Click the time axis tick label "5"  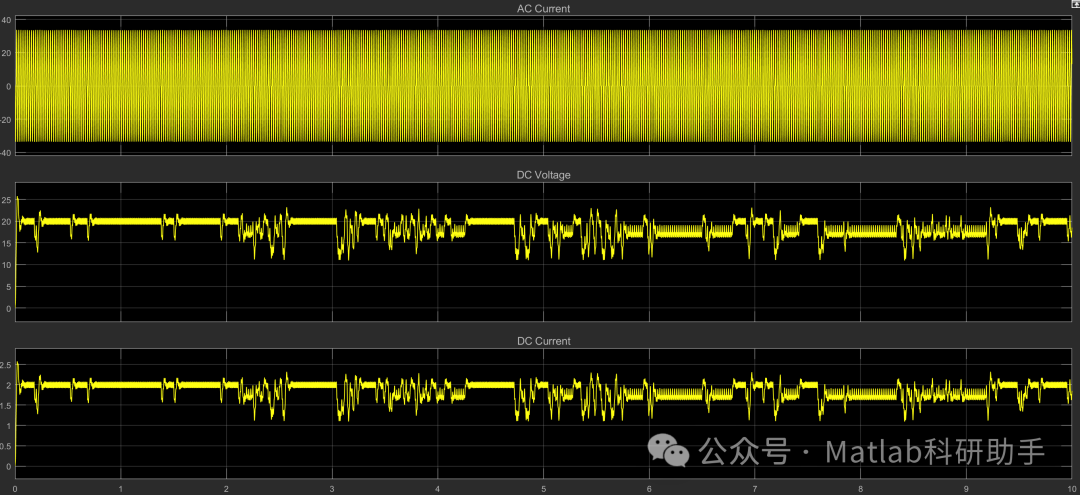click(x=543, y=487)
